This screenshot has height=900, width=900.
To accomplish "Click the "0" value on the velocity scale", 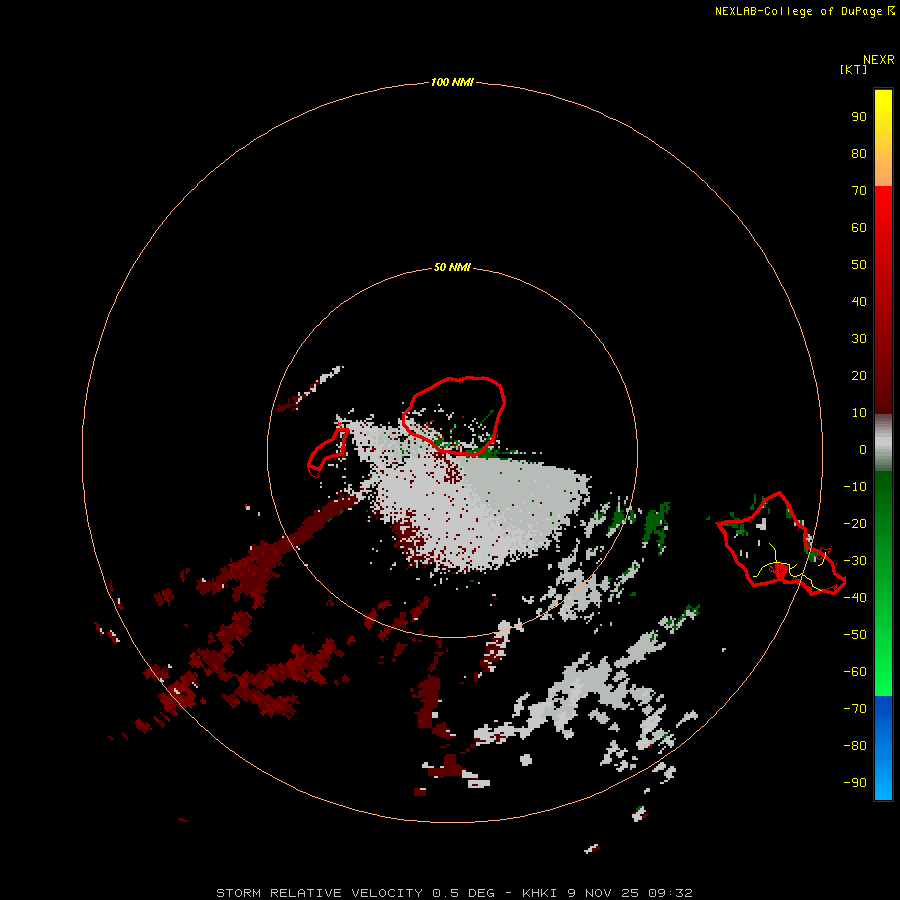I will pos(863,449).
